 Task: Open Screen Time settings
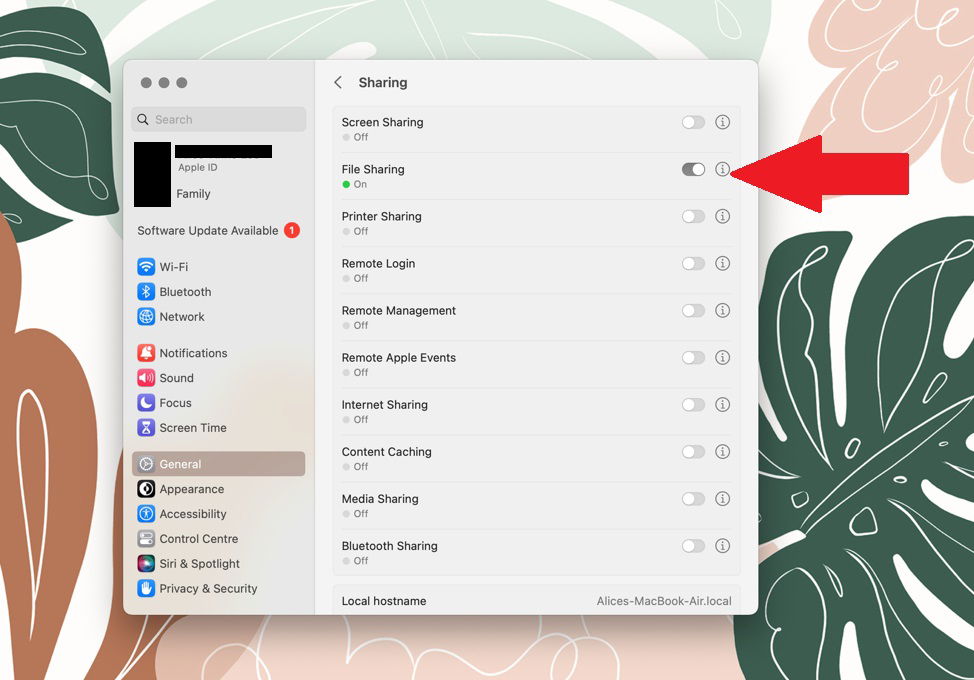pyautogui.click(x=192, y=427)
